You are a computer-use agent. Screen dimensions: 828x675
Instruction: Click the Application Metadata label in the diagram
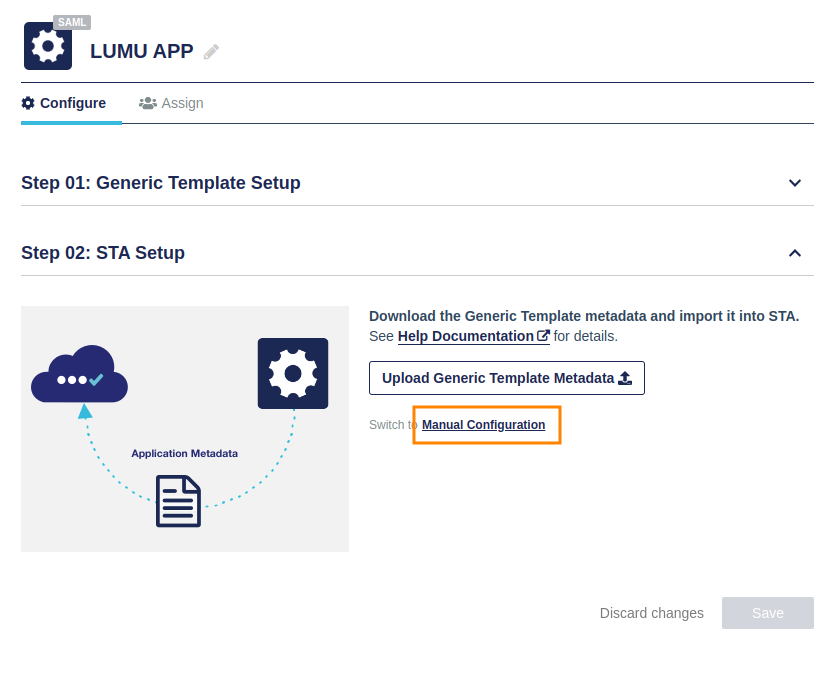pos(184,453)
